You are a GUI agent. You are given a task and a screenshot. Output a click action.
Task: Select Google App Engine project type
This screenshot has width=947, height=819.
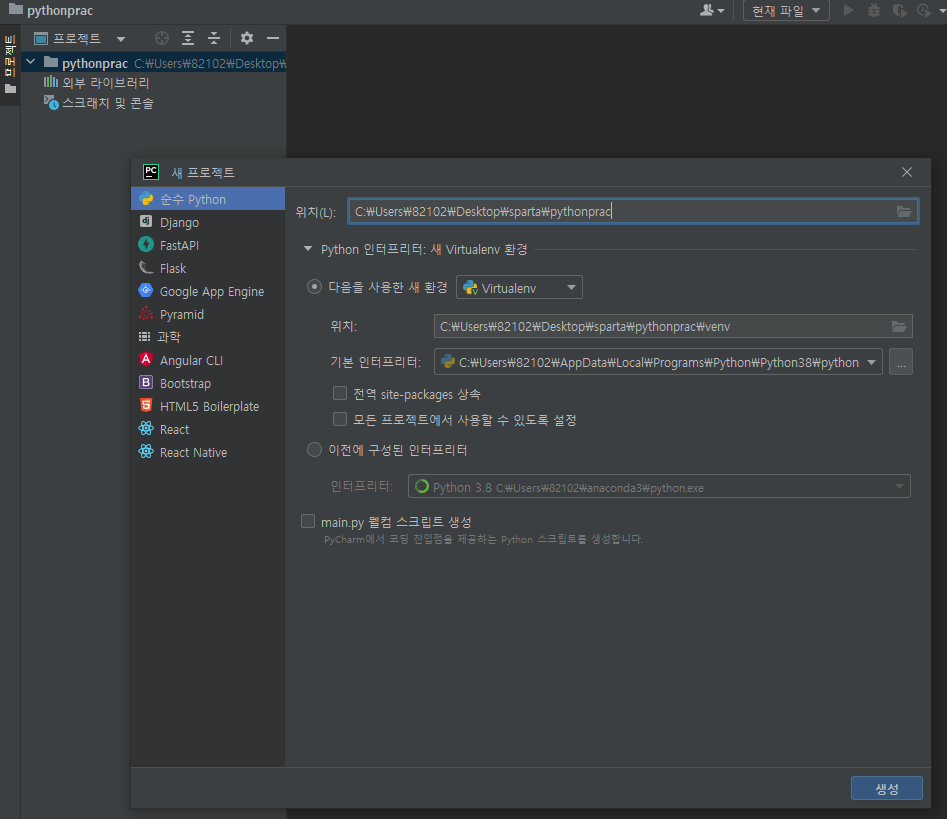[x=208, y=291]
